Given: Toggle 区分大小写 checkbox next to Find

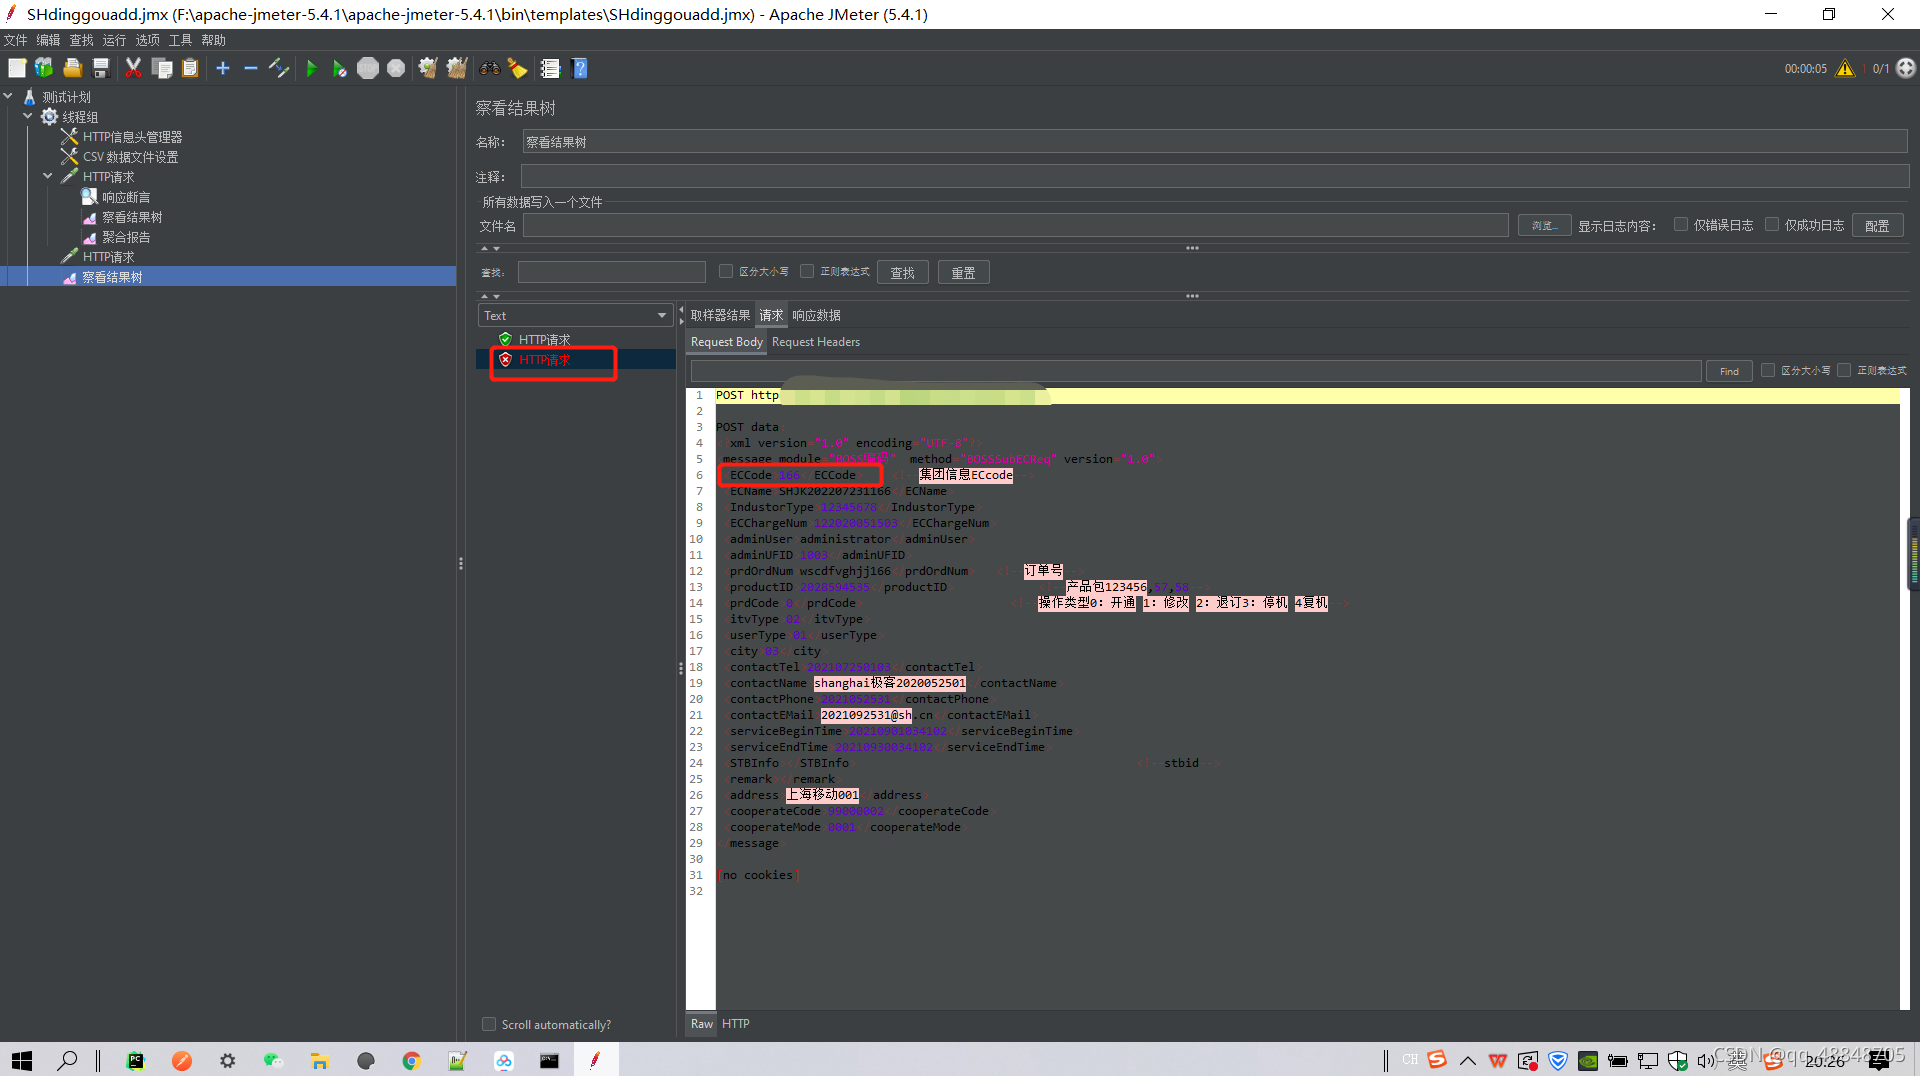Looking at the screenshot, I should point(1768,370).
